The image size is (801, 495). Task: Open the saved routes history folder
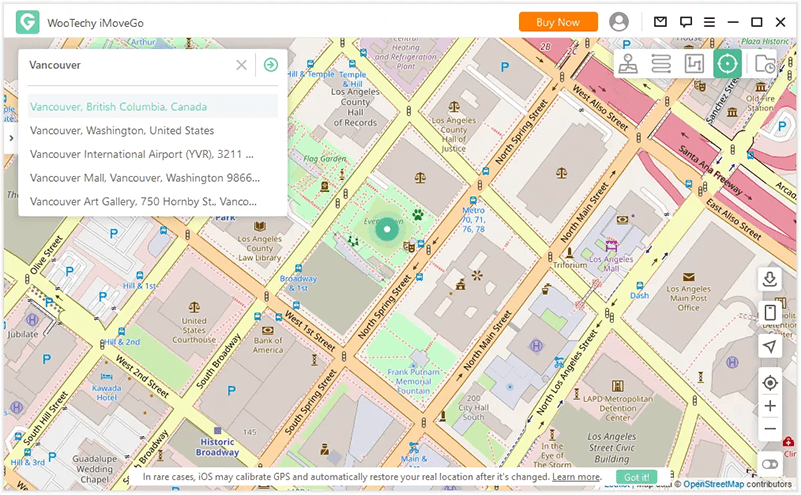click(765, 64)
